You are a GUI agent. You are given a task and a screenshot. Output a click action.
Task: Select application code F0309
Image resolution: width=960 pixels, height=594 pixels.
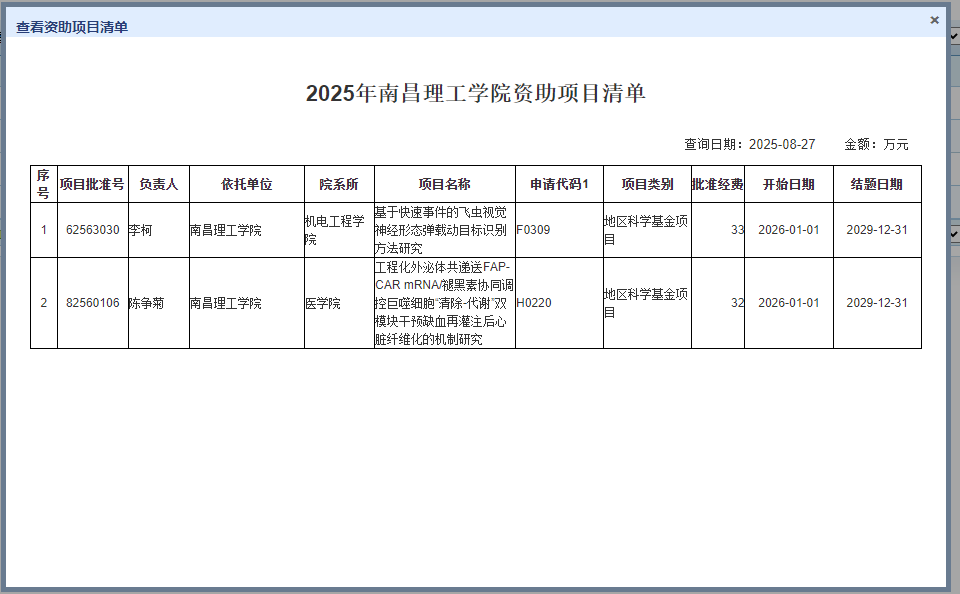pyautogui.click(x=533, y=230)
